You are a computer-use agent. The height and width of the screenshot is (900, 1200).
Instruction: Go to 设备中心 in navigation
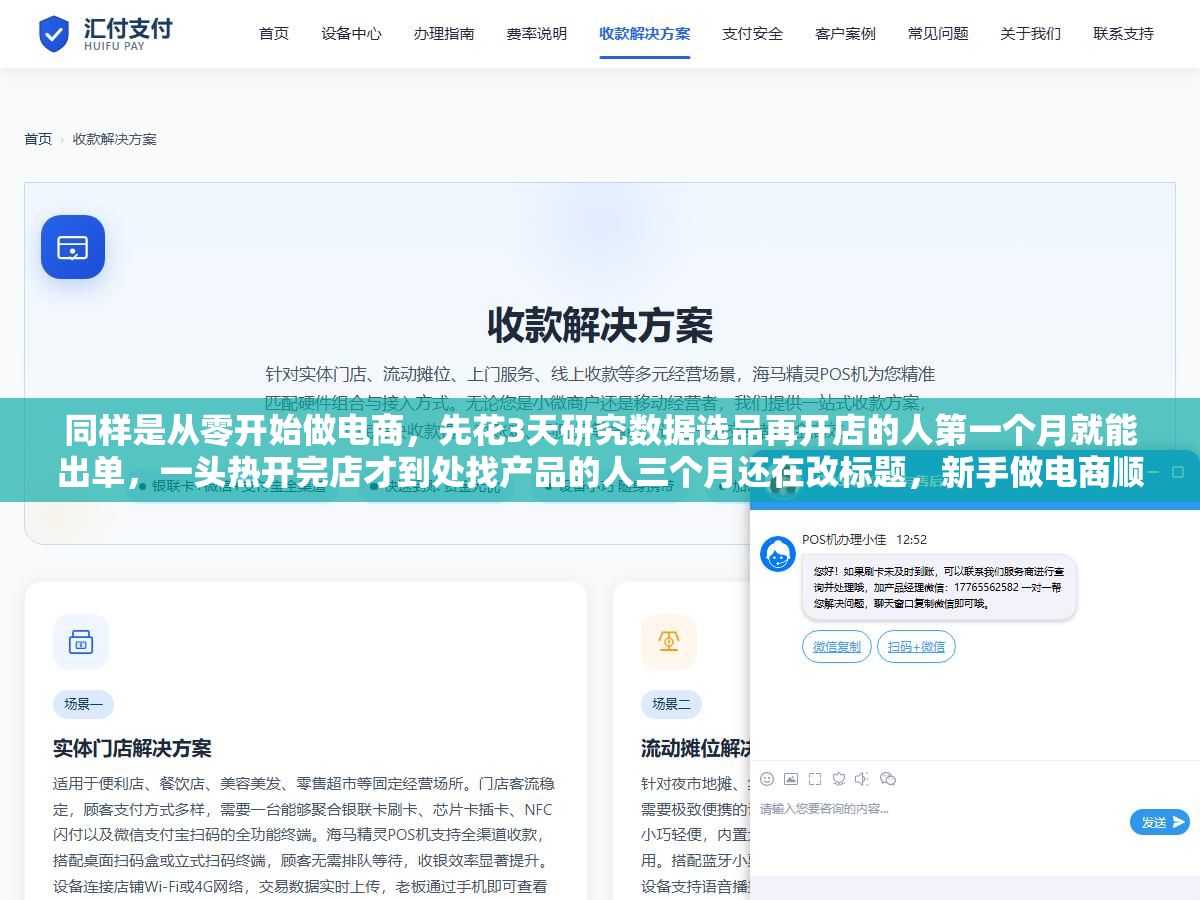[351, 33]
